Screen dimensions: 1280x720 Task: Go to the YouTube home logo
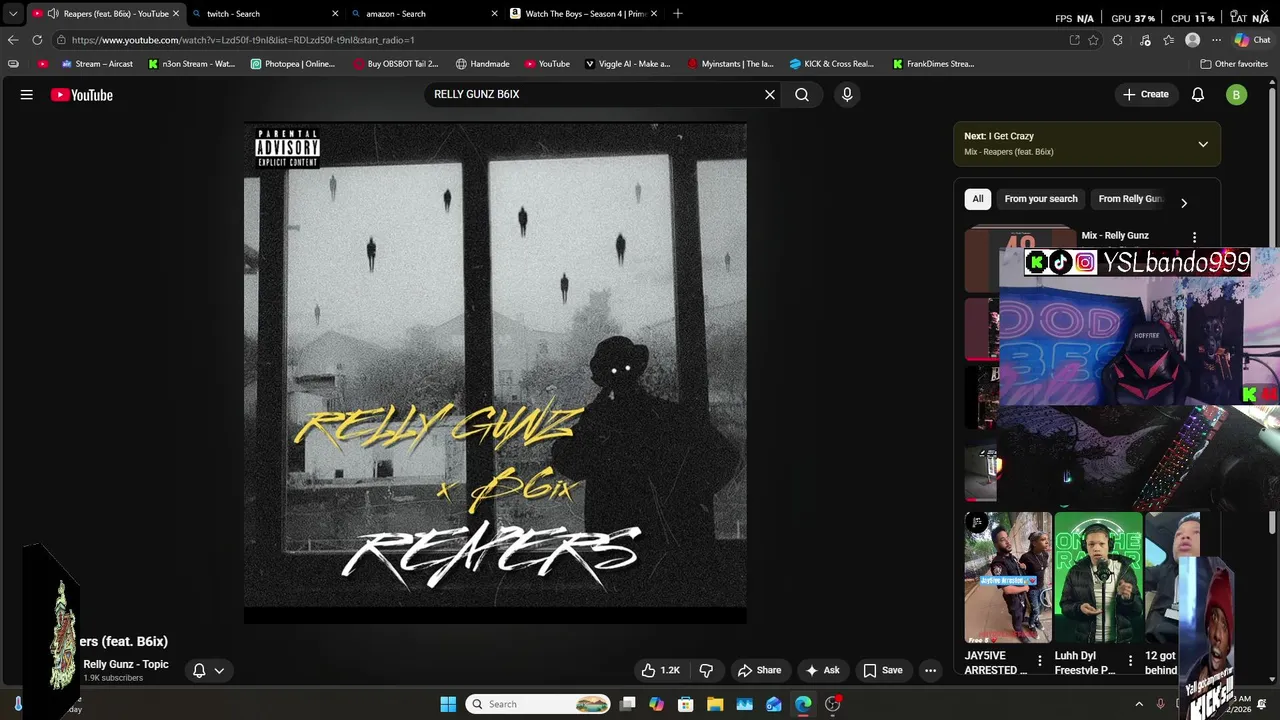coord(82,95)
